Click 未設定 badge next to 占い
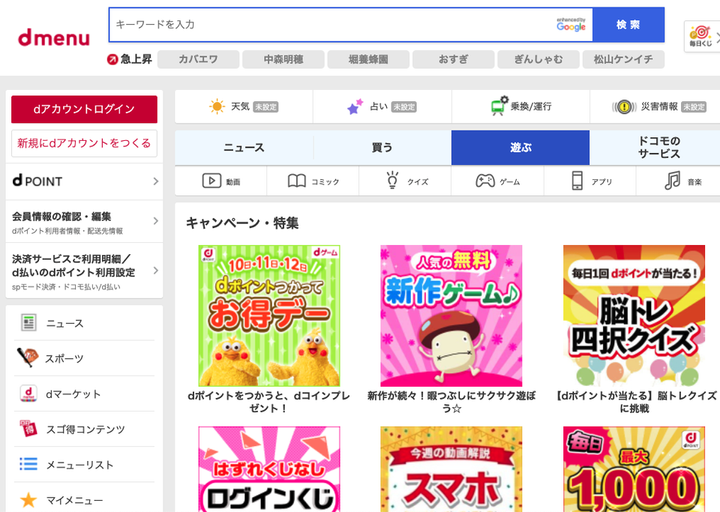 [404, 107]
